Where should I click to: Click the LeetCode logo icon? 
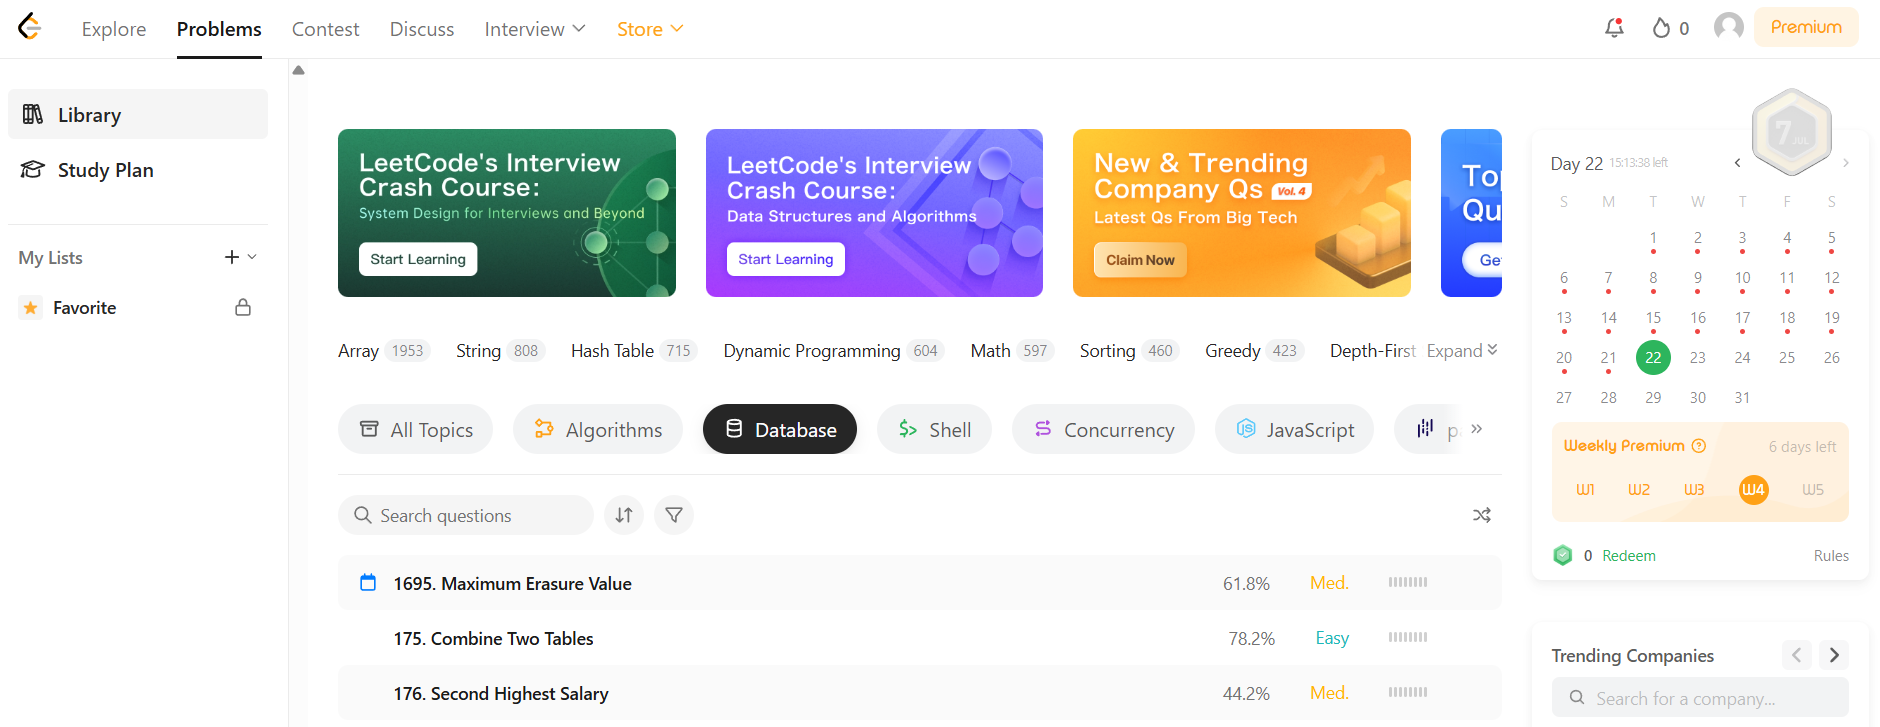pyautogui.click(x=30, y=27)
